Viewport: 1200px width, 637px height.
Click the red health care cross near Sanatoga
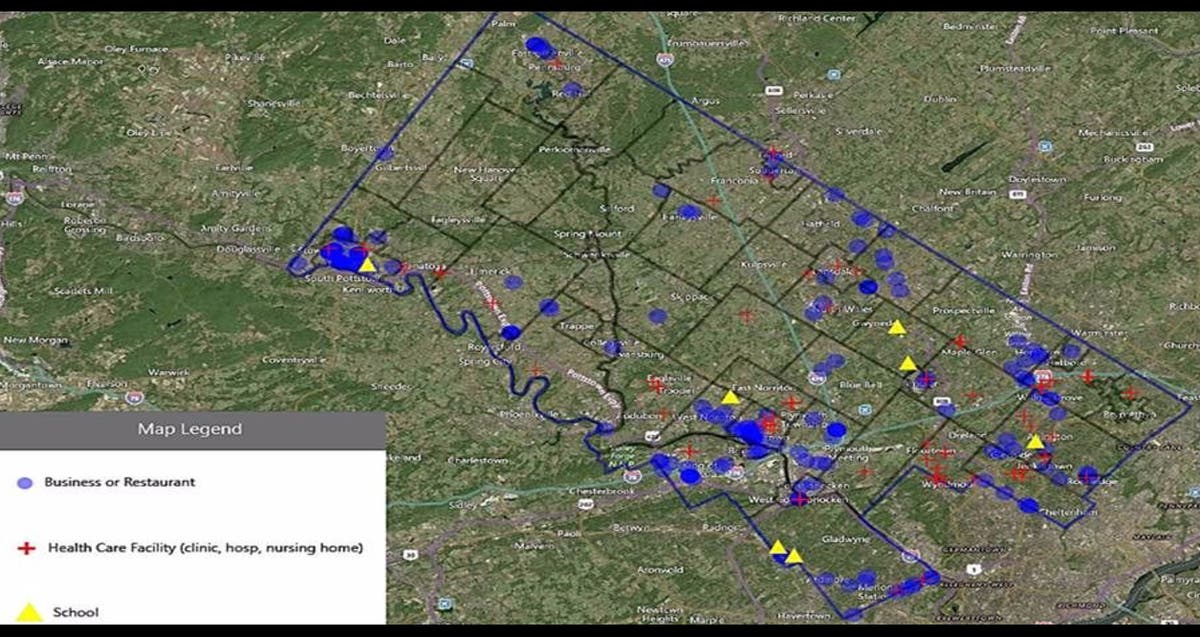pos(441,271)
